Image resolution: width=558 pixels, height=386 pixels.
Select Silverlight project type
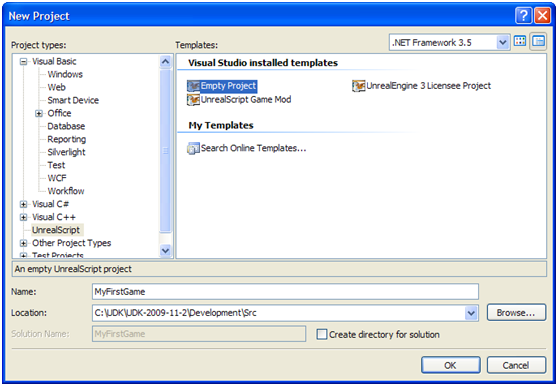coord(66,152)
